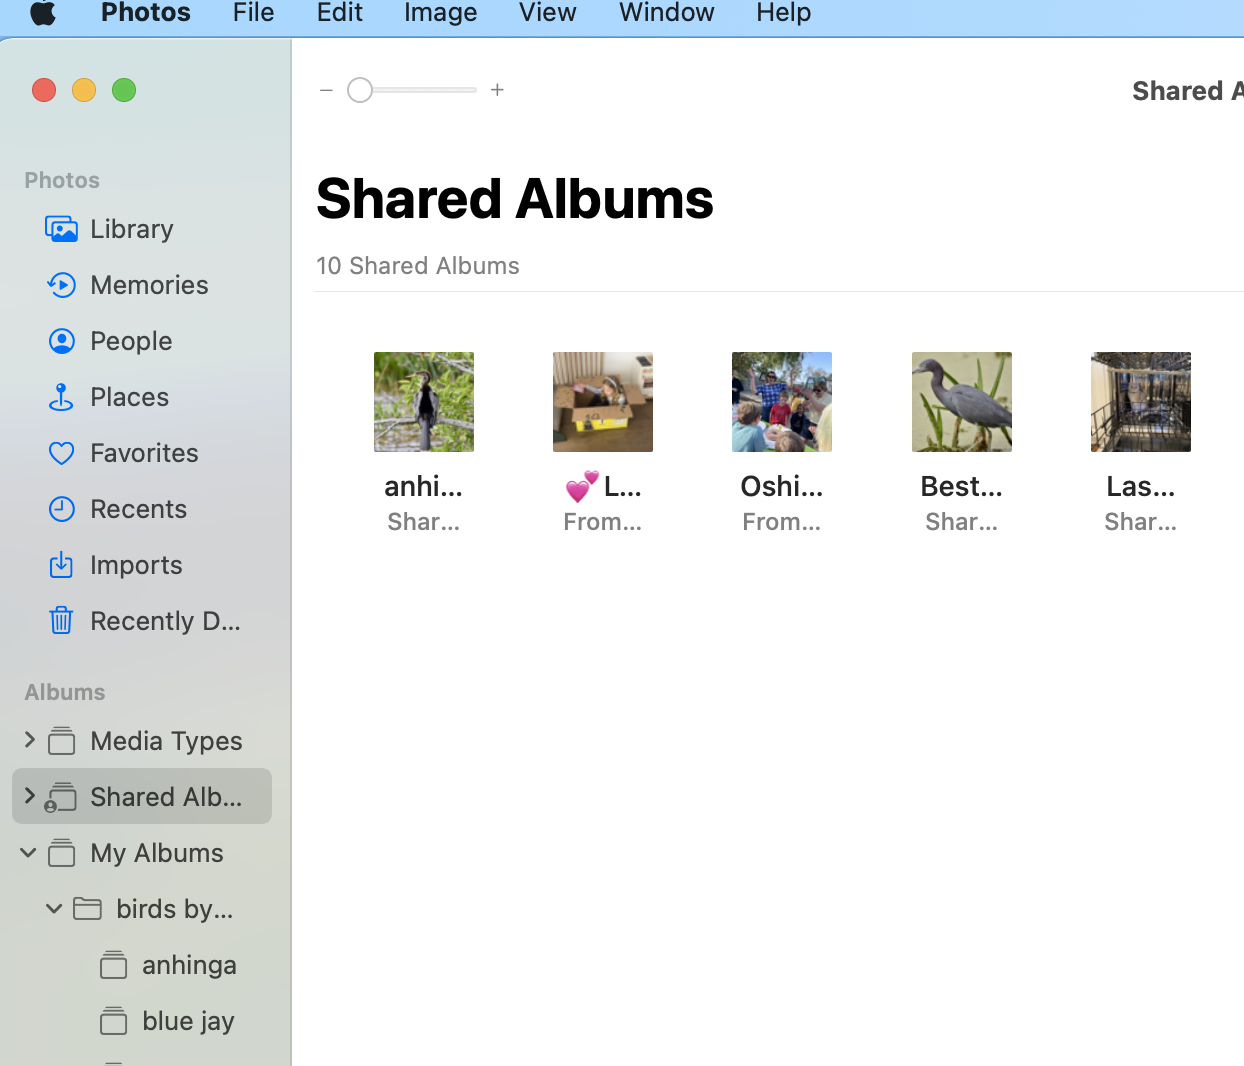1244x1066 pixels.
Task: Click the anhinga album name in sidebar
Action: click(x=189, y=965)
